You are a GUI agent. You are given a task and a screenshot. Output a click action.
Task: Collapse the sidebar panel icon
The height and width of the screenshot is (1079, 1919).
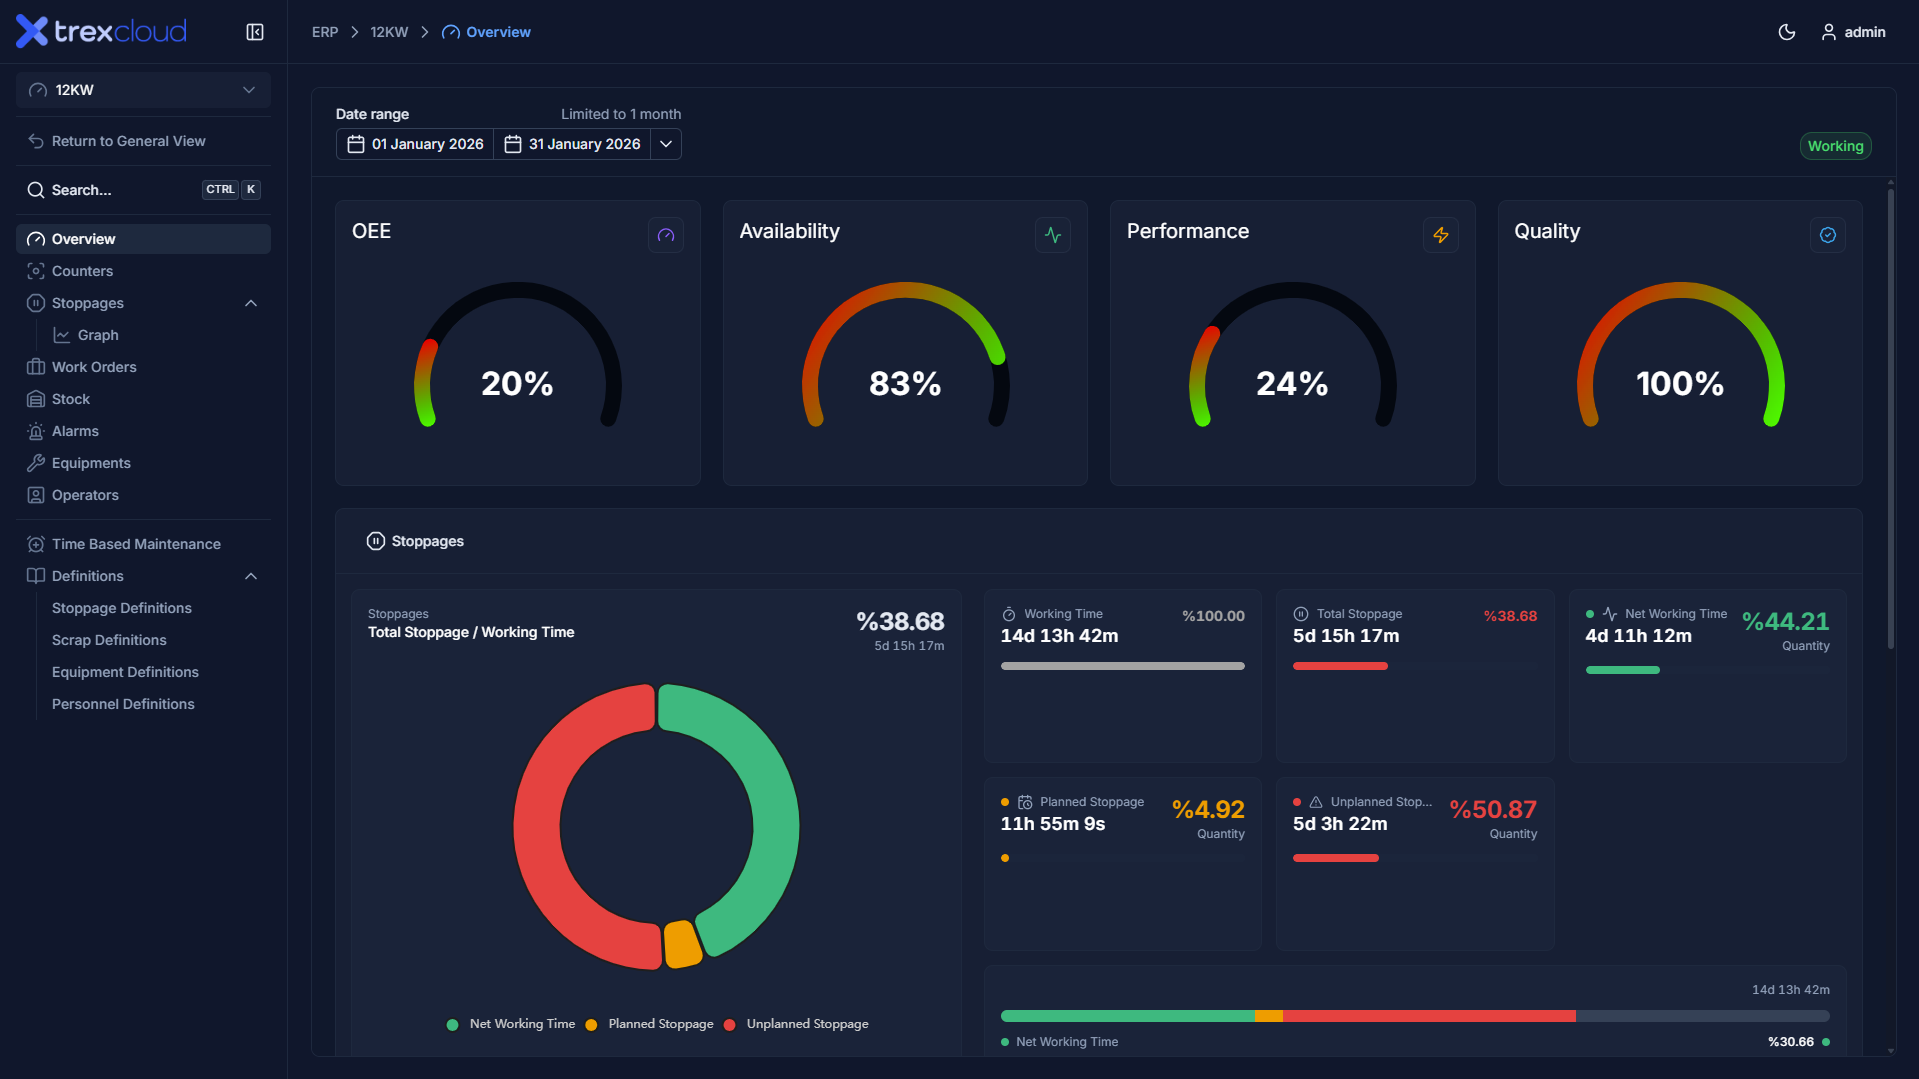point(255,32)
